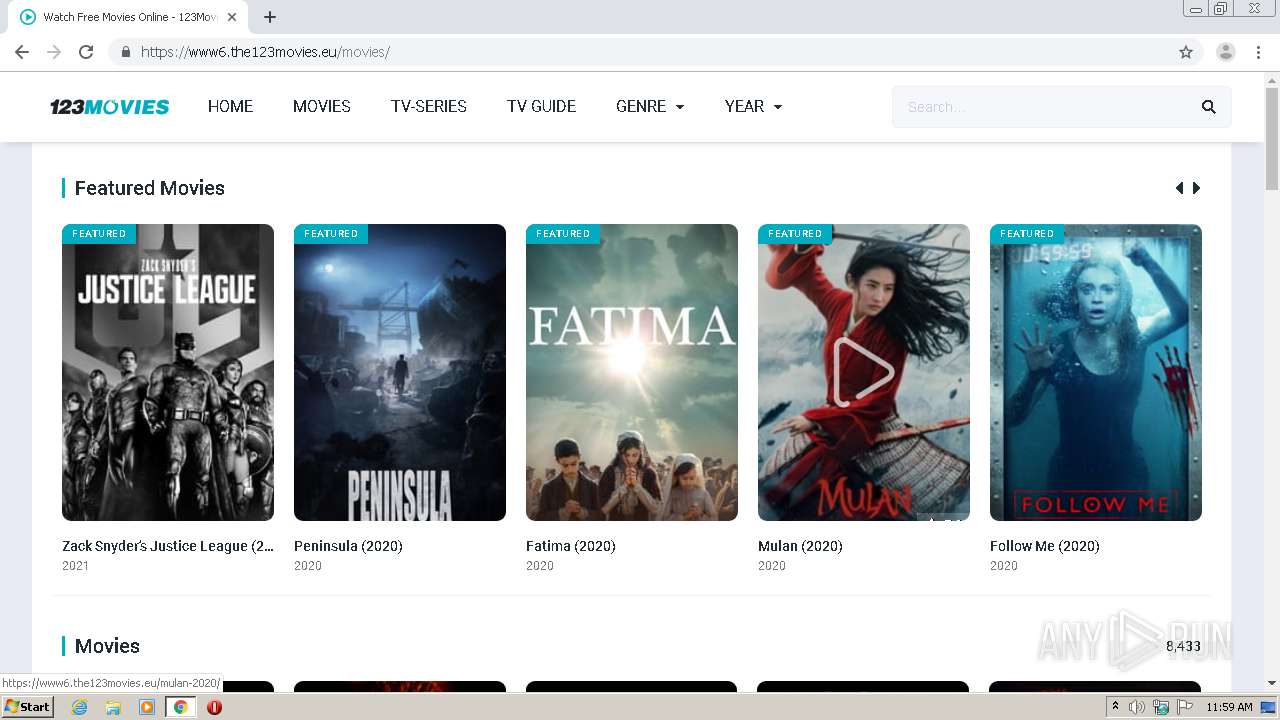Open the Zack Snyder's Justice League title link

click(168, 546)
